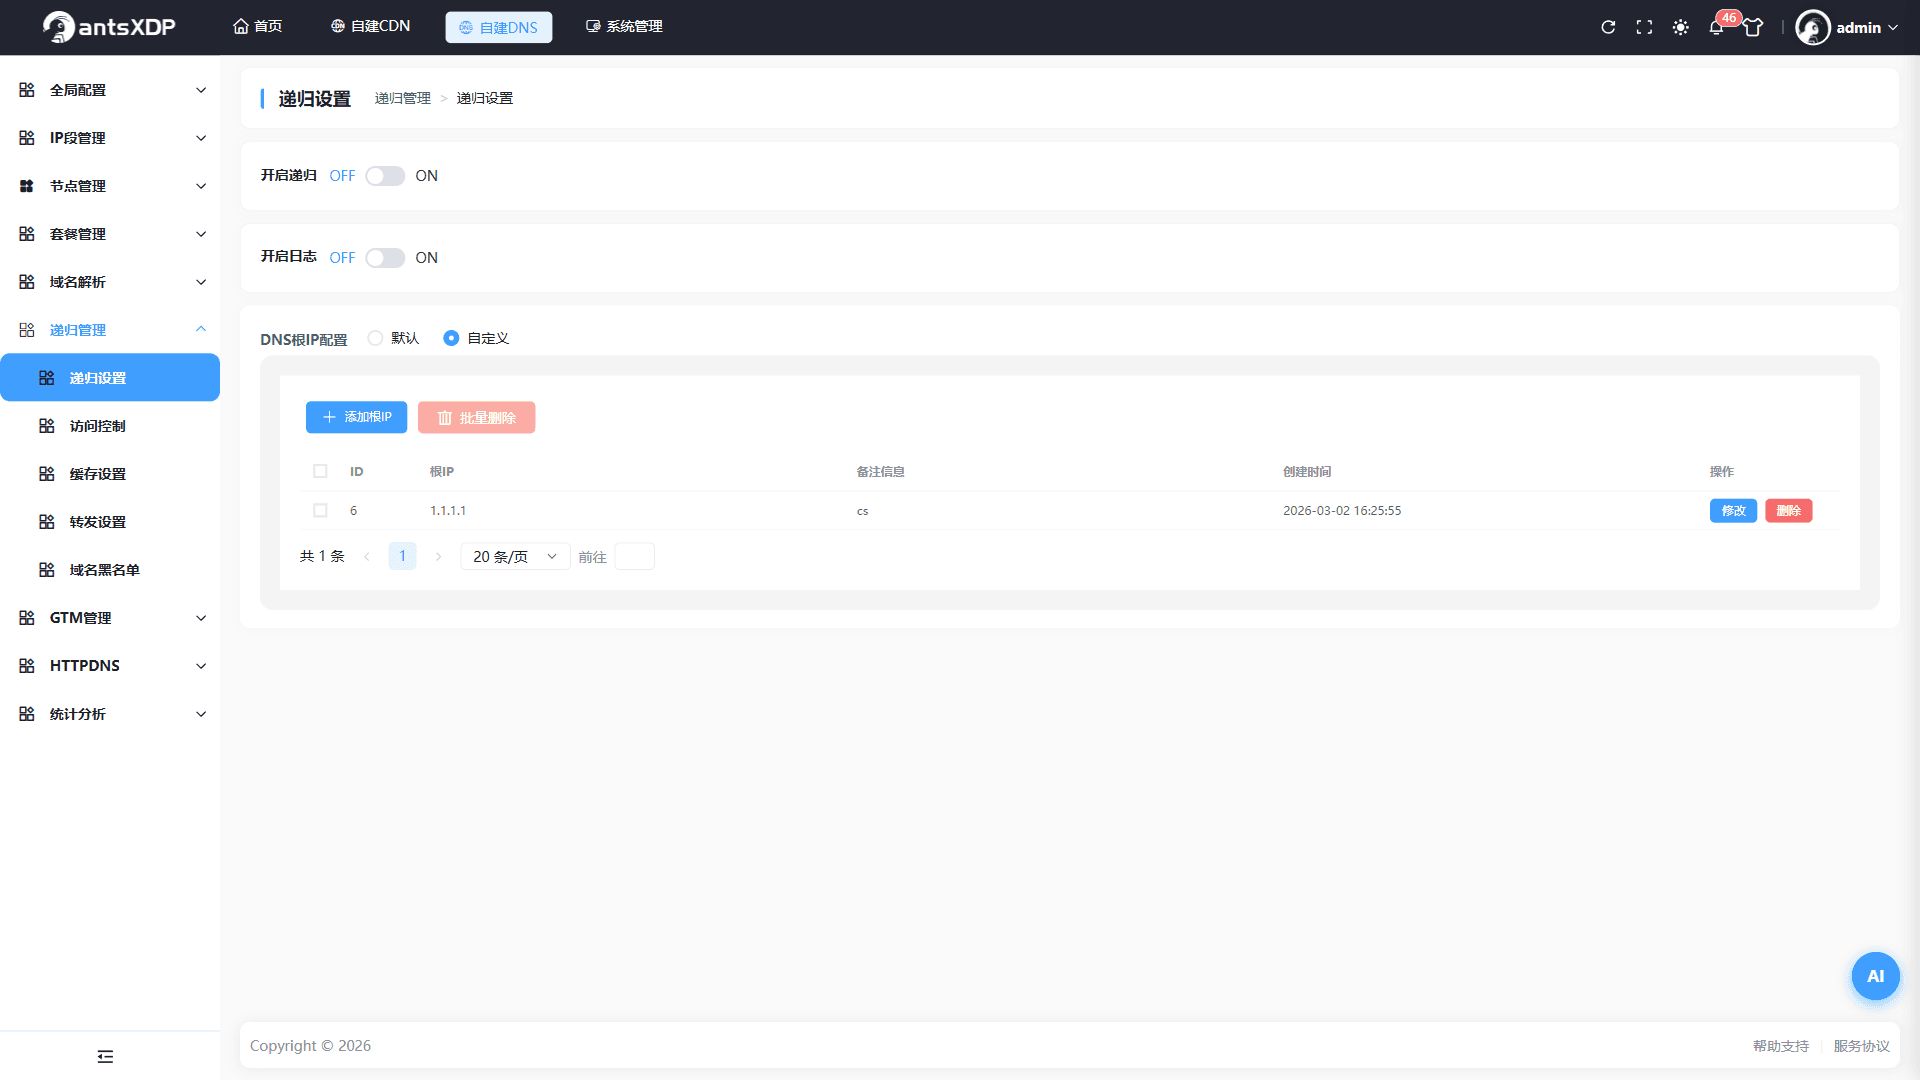Screen dimensions: 1920x1080
Task: Click the admin avatar image
Action: tap(1813, 27)
